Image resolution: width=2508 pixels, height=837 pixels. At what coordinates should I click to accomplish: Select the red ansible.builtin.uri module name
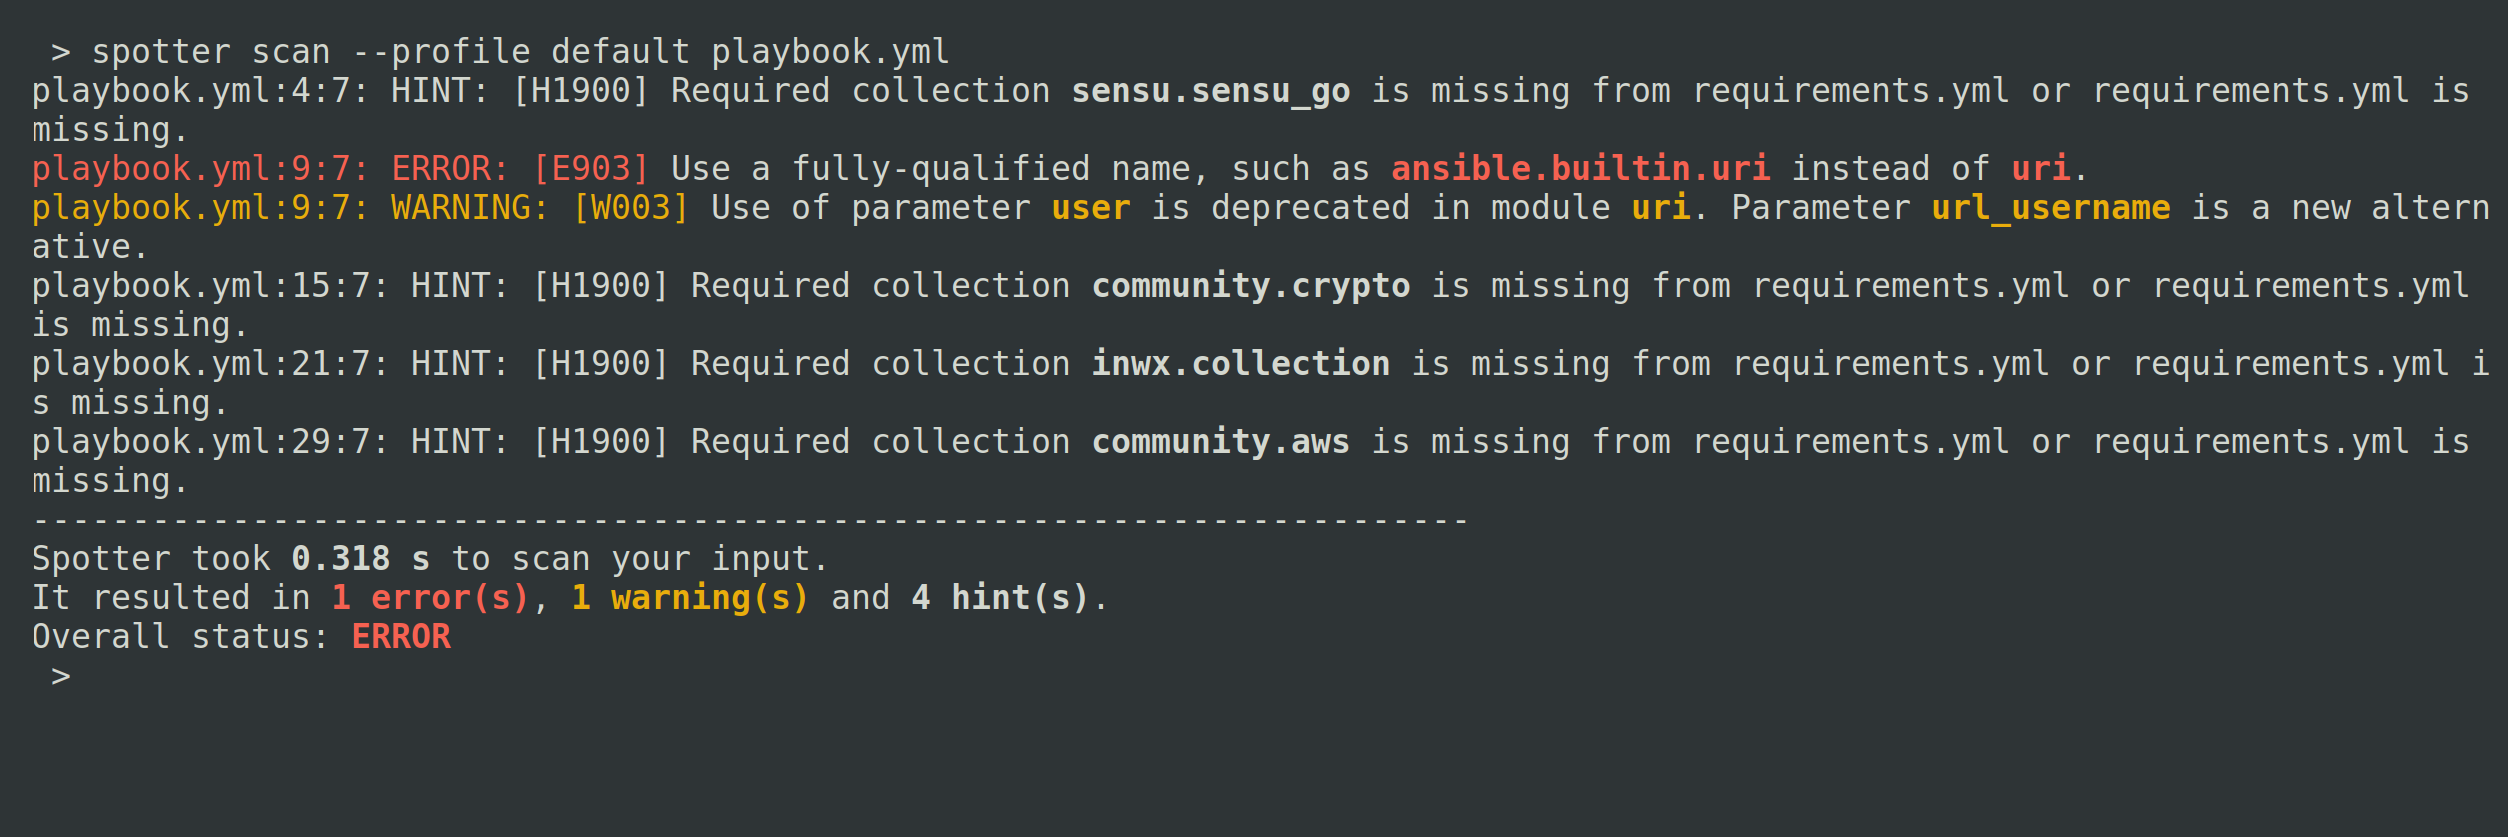[1580, 169]
